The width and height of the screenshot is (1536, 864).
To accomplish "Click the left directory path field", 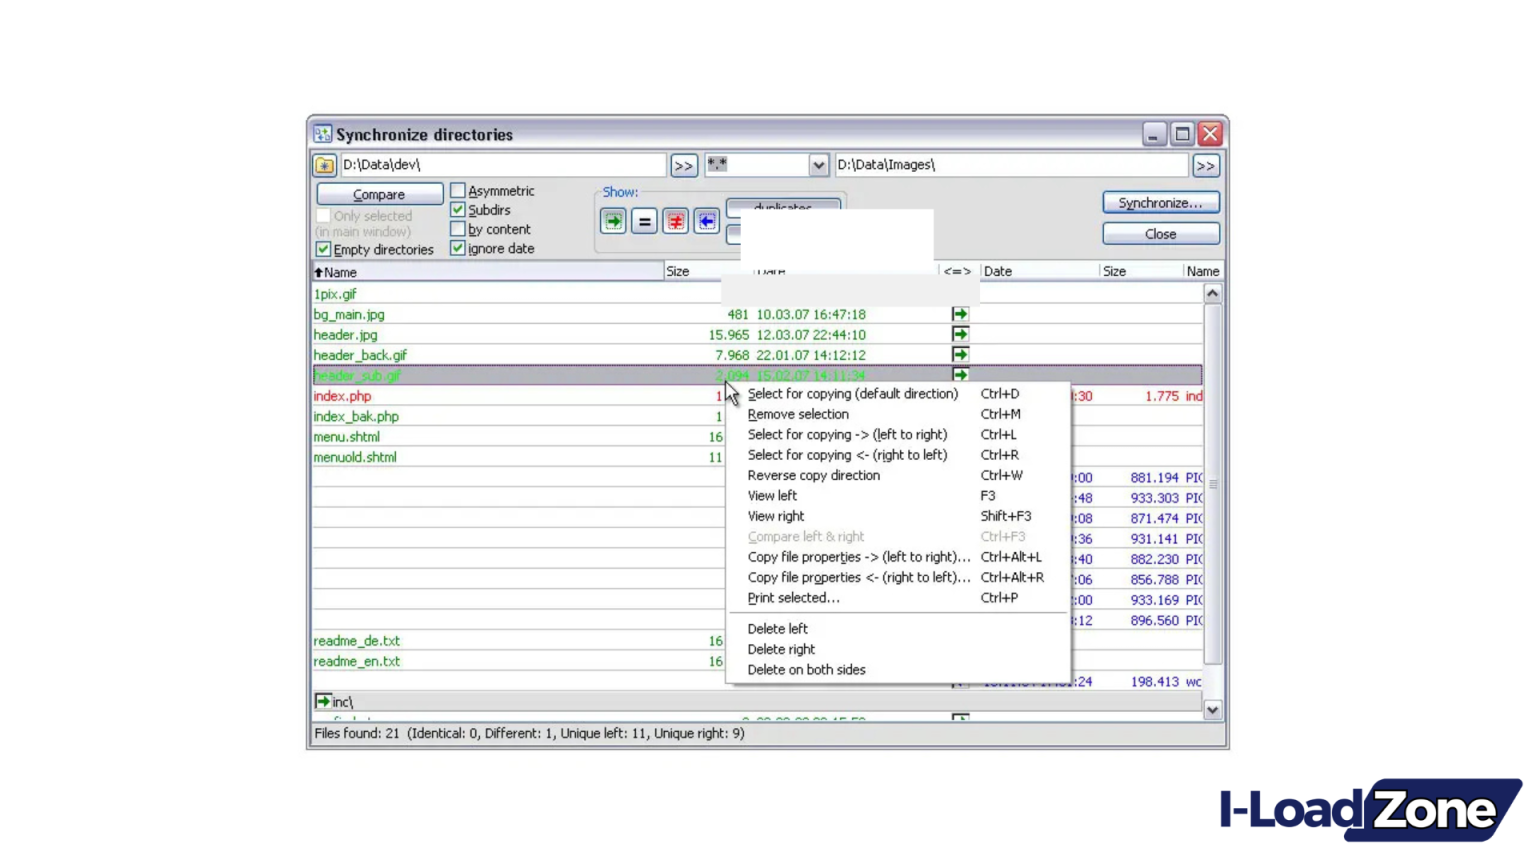I will [503, 165].
